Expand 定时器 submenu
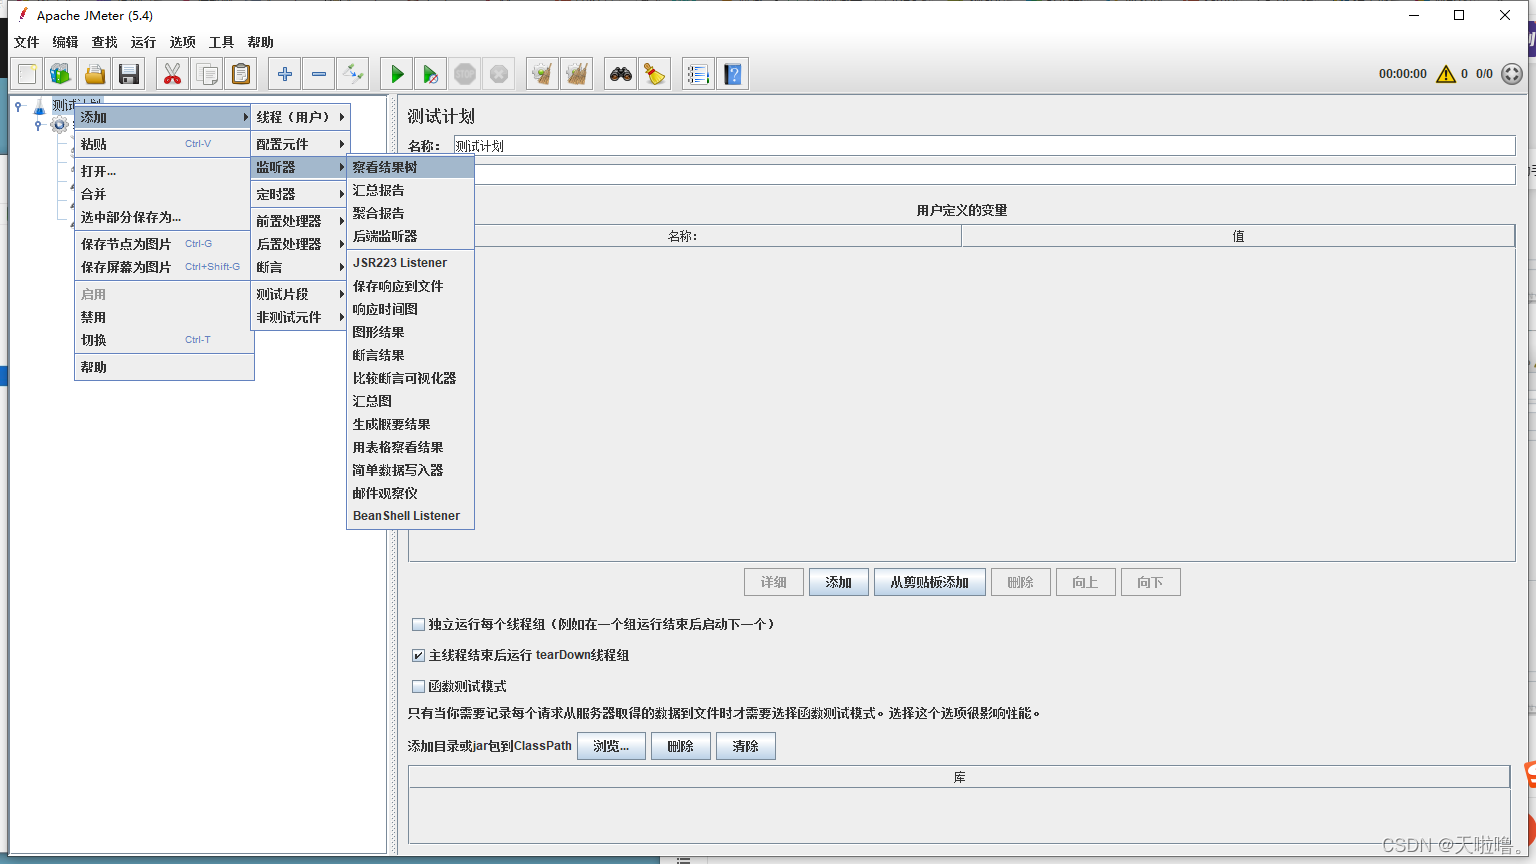The height and width of the screenshot is (864, 1536). [300, 194]
